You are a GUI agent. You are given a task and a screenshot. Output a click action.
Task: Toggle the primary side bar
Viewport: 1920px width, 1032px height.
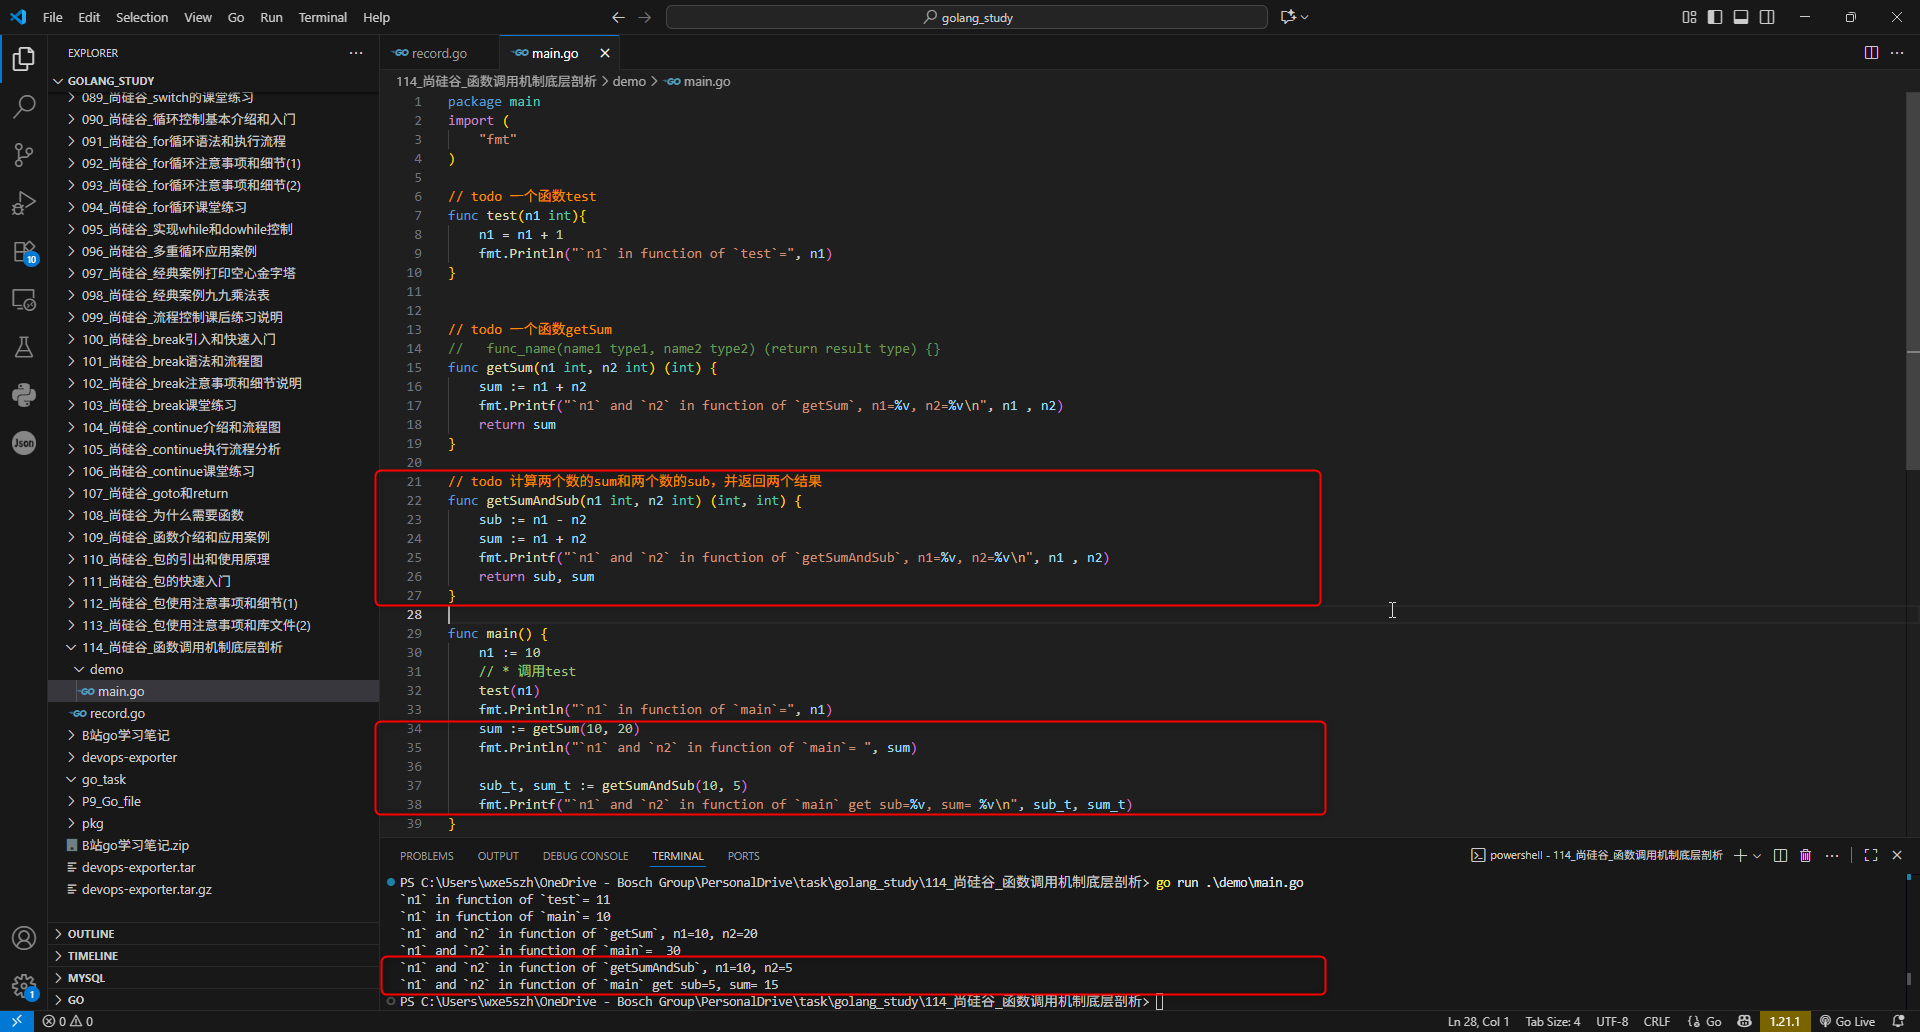(1715, 17)
